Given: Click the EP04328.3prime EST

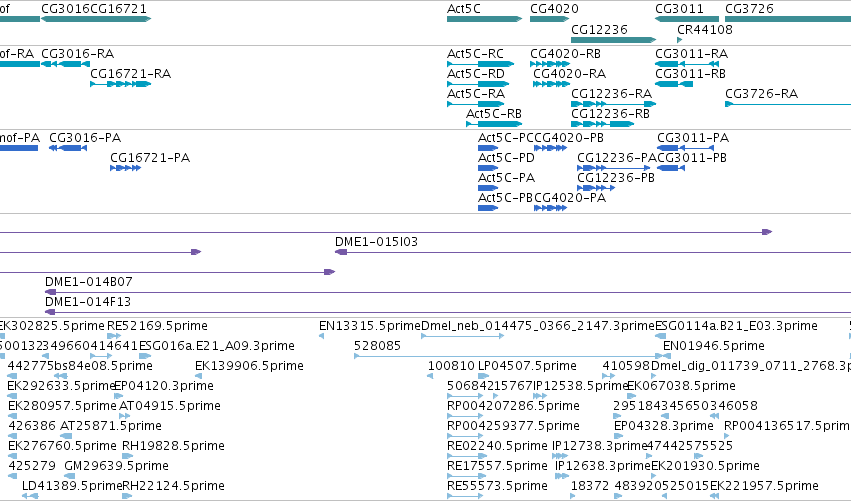Looking at the screenshot, I should (619, 436).
